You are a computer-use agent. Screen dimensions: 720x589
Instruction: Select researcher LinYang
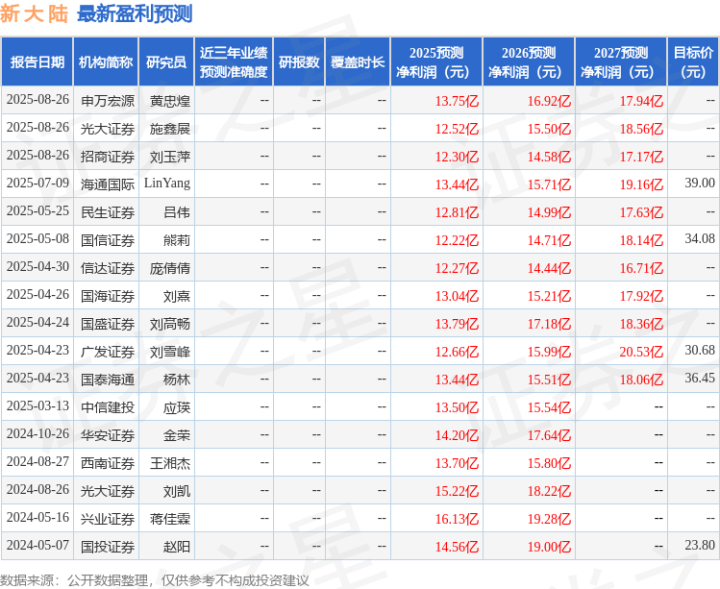[x=167, y=183]
